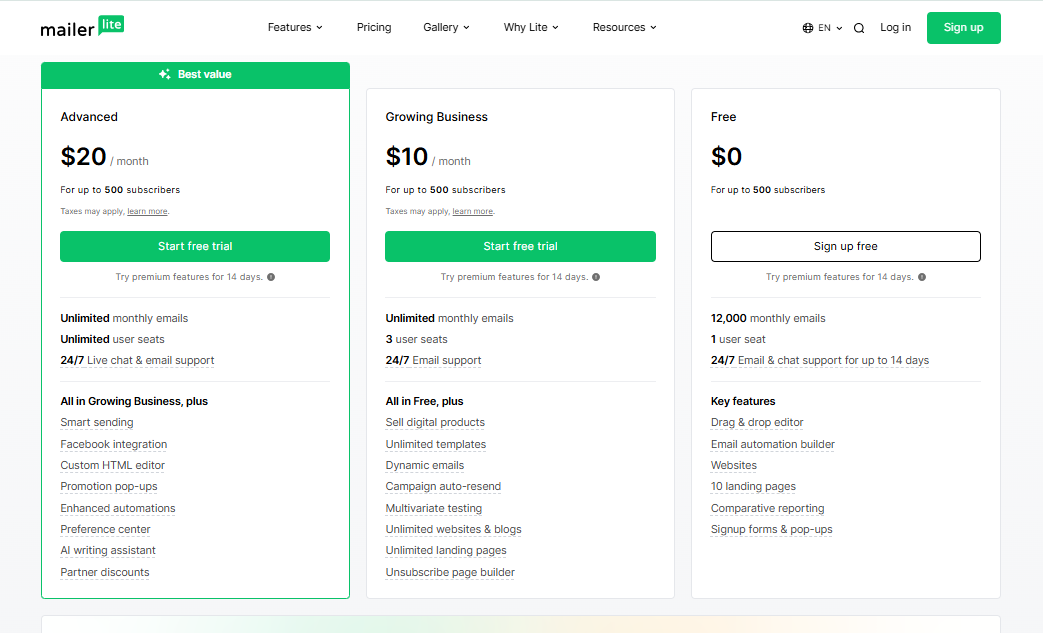Click the 1 user seat text
Image resolution: width=1043 pixels, height=633 pixels.
click(738, 339)
